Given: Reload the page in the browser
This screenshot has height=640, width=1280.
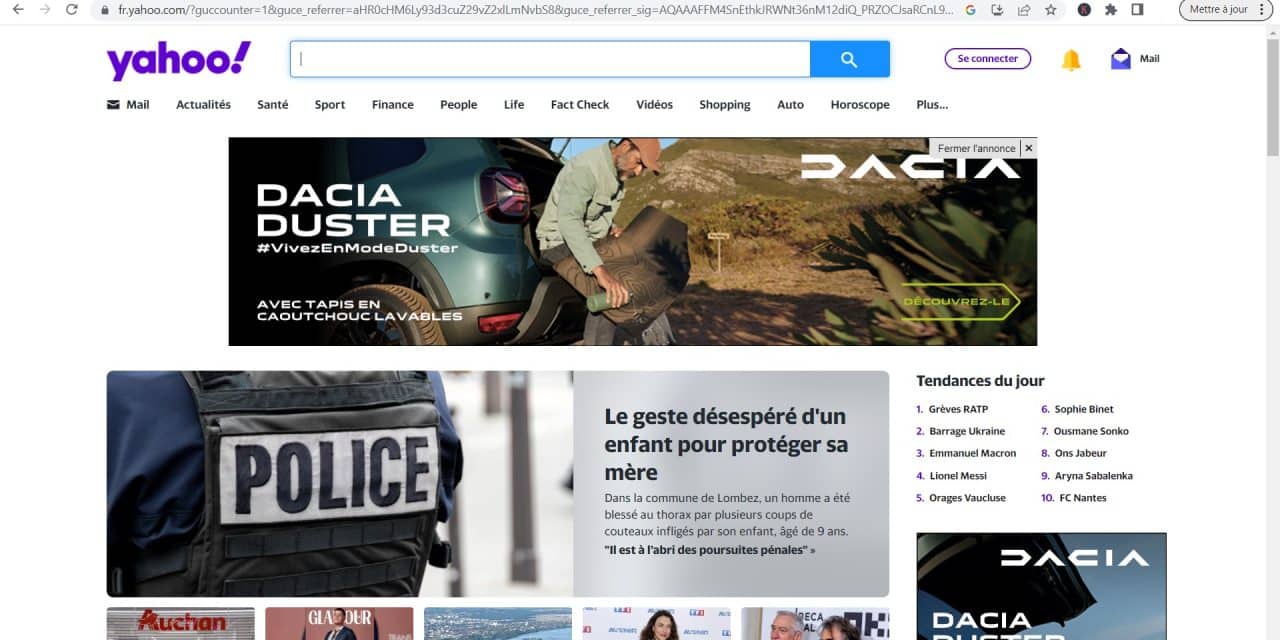Looking at the screenshot, I should point(72,10).
